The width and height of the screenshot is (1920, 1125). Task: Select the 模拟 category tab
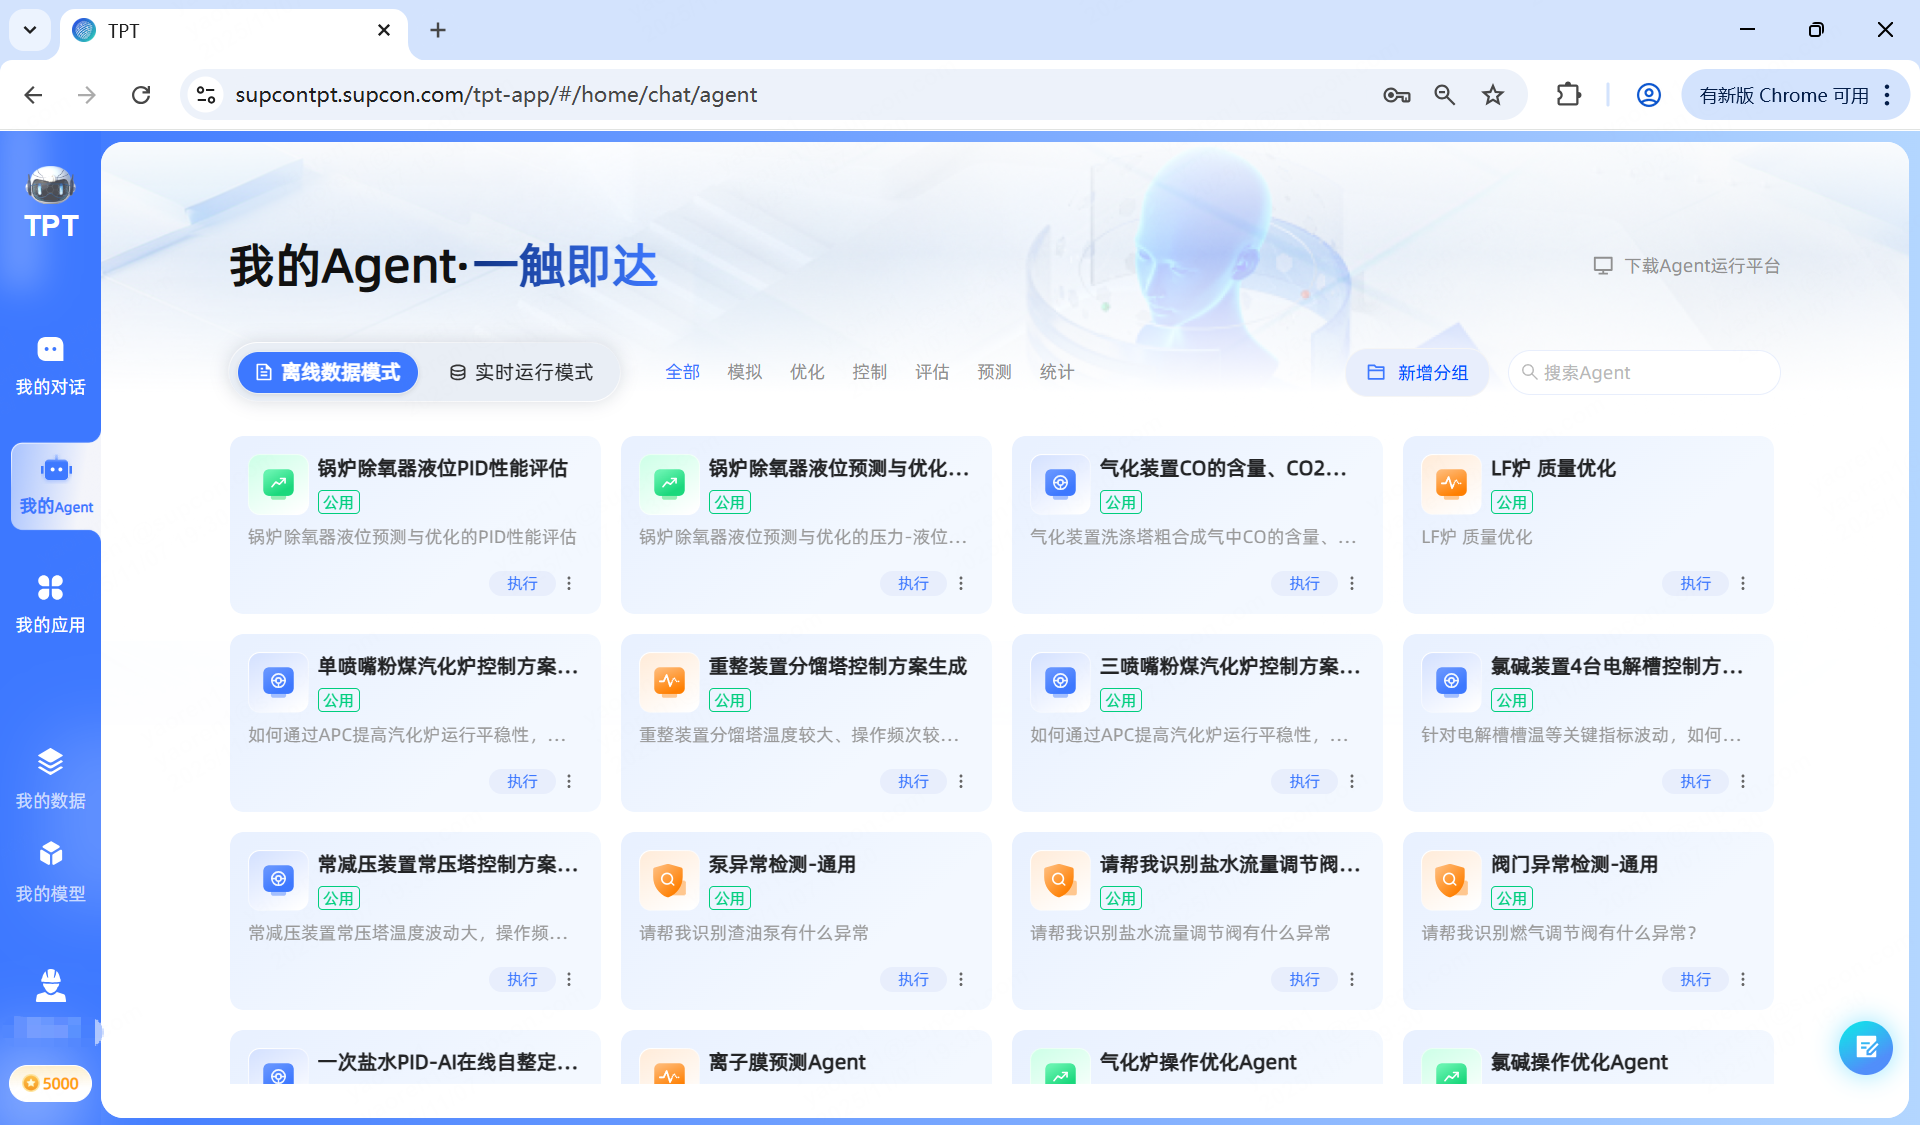(744, 371)
